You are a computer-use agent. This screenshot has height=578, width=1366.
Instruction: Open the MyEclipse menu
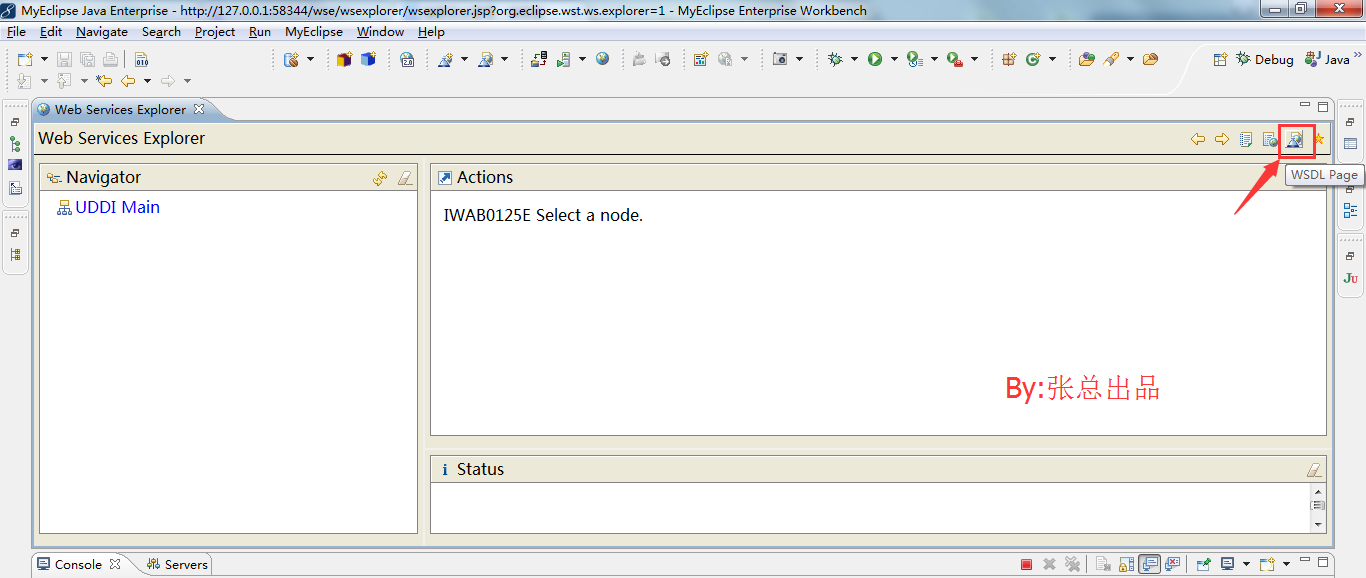coord(314,32)
